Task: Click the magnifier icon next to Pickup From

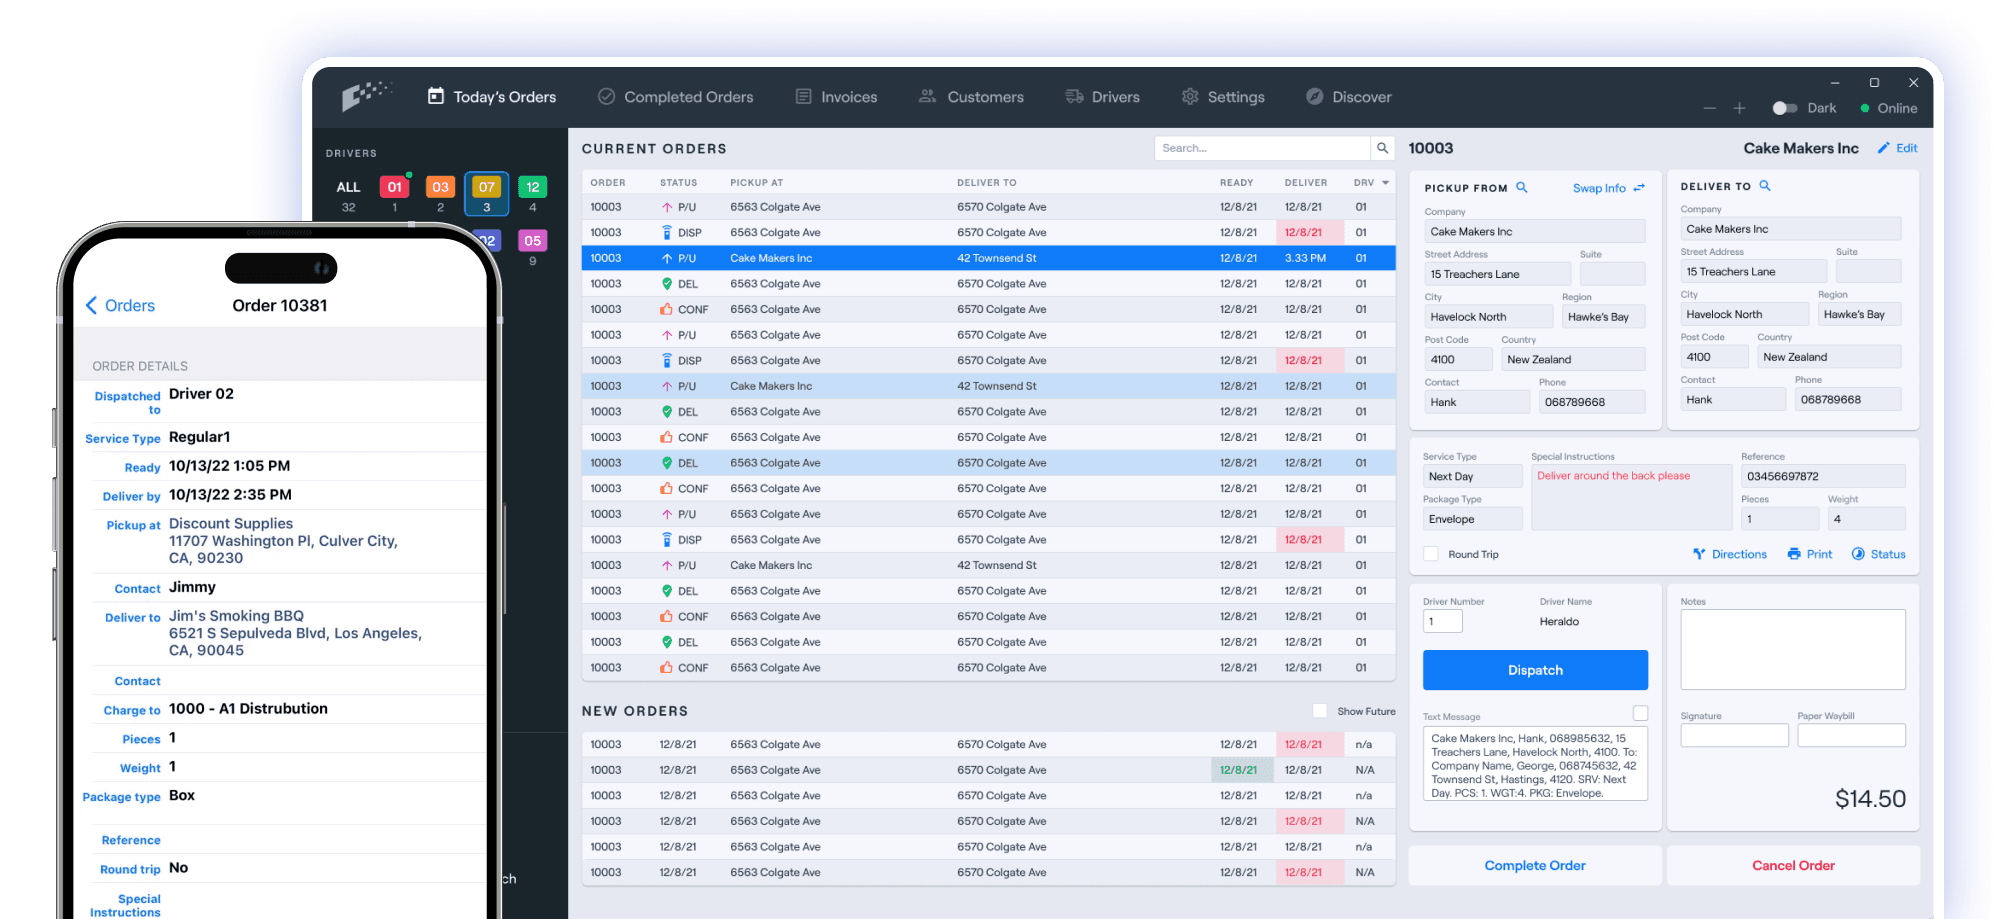Action: coord(1522,187)
